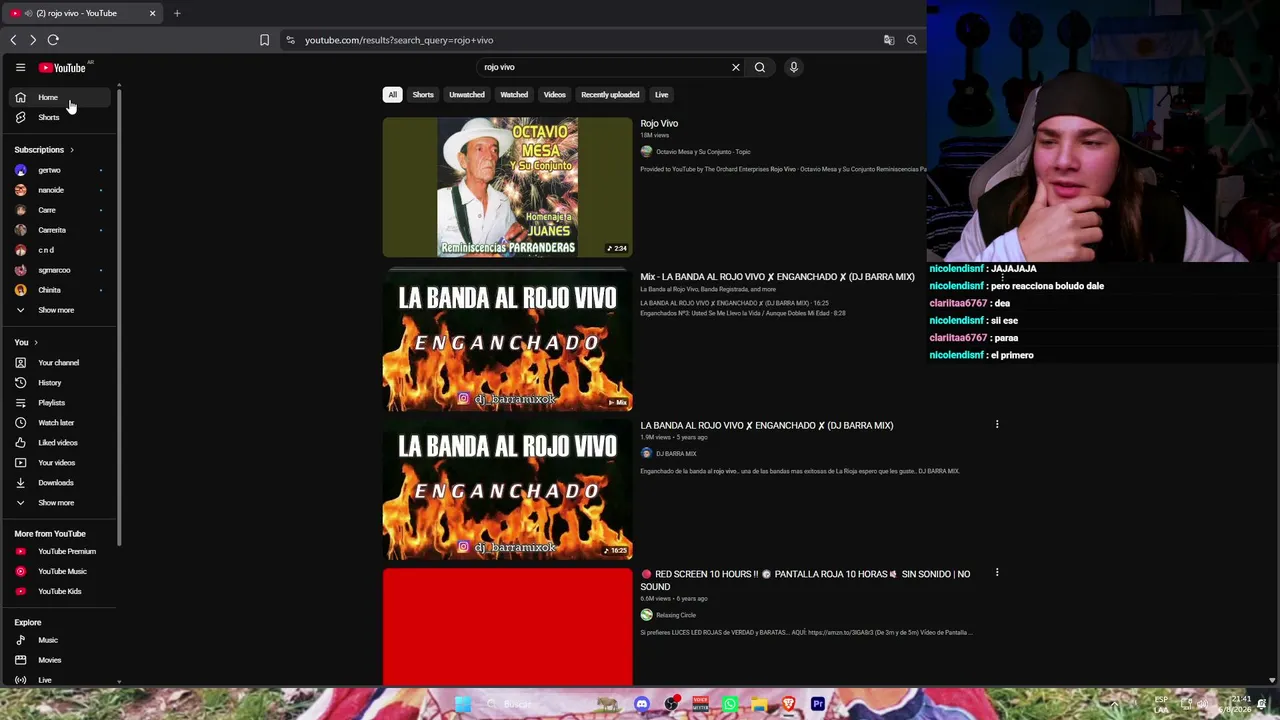This screenshot has width=1280, height=720.
Task: Open Home in the sidebar
Action: [60, 97]
